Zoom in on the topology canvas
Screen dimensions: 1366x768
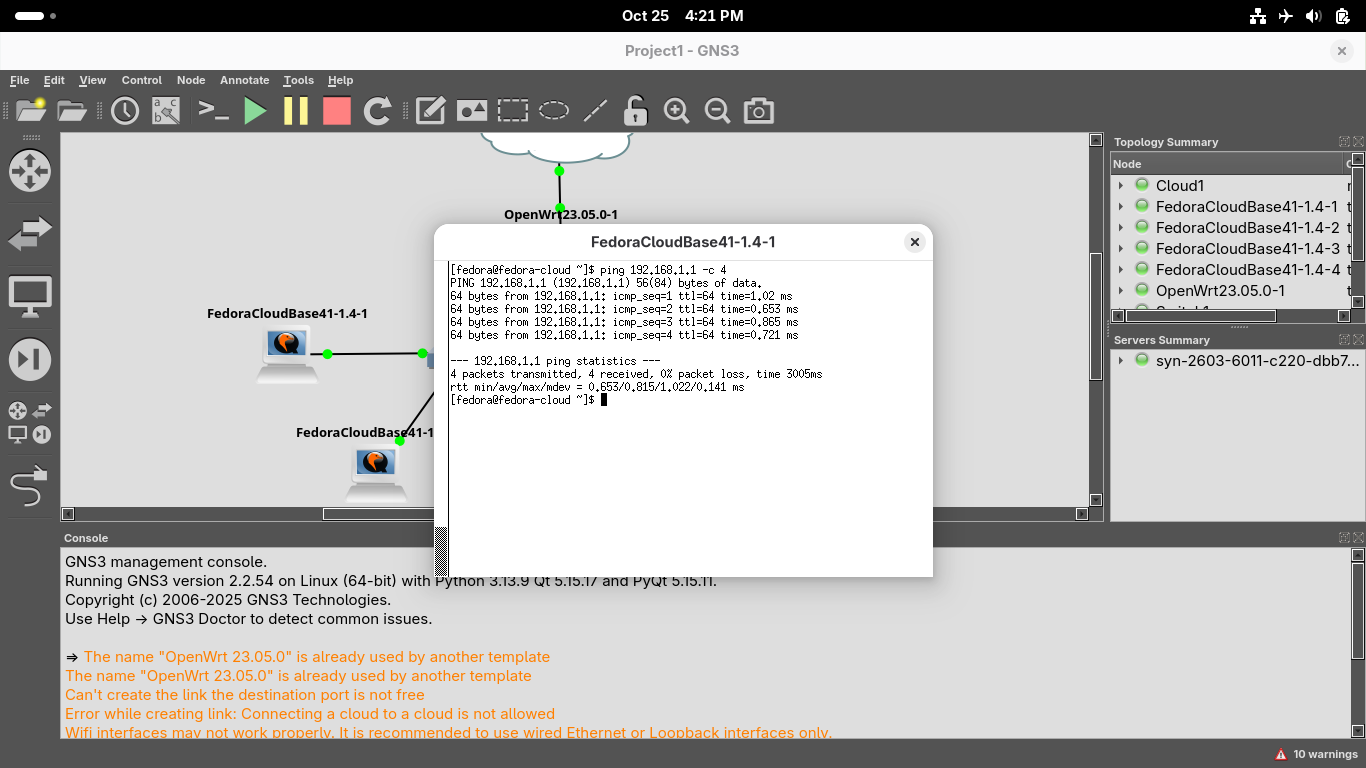[677, 111]
